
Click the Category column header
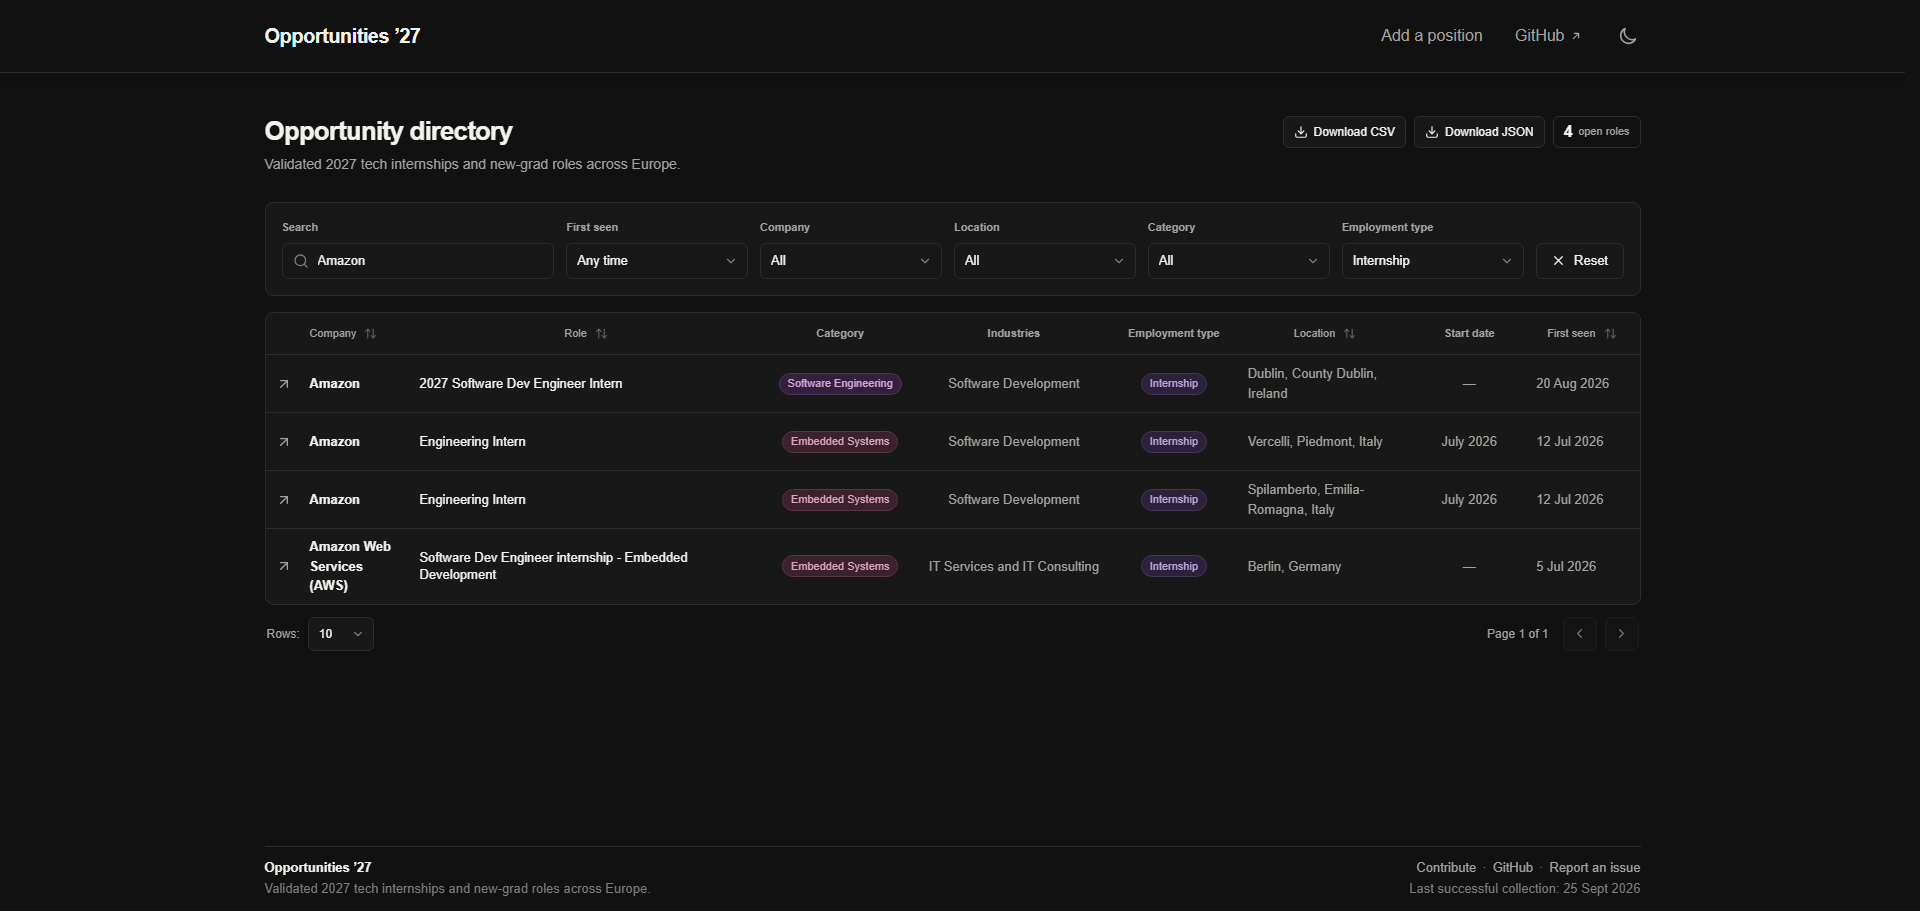pos(840,334)
